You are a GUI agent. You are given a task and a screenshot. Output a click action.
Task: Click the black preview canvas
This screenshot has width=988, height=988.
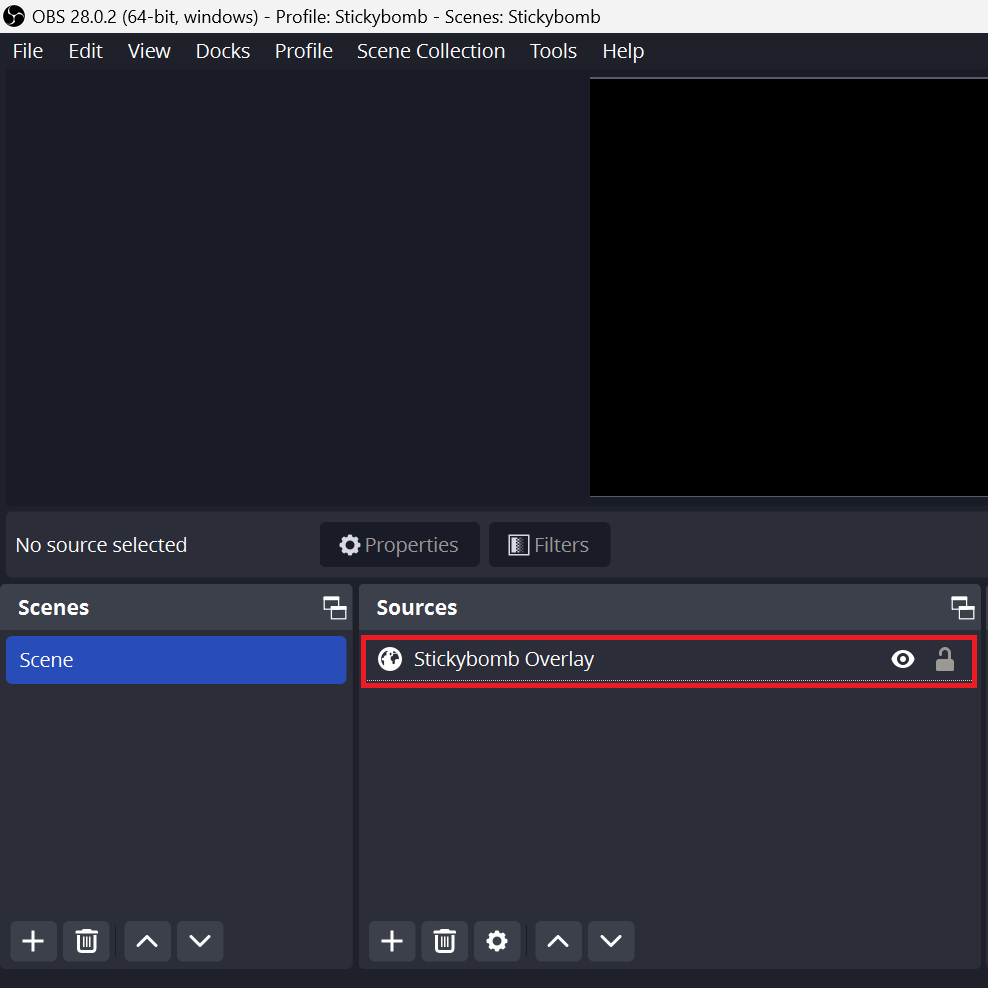789,287
